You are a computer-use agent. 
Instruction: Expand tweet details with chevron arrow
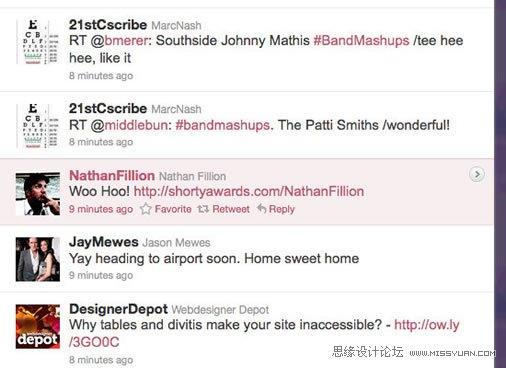pos(477,174)
